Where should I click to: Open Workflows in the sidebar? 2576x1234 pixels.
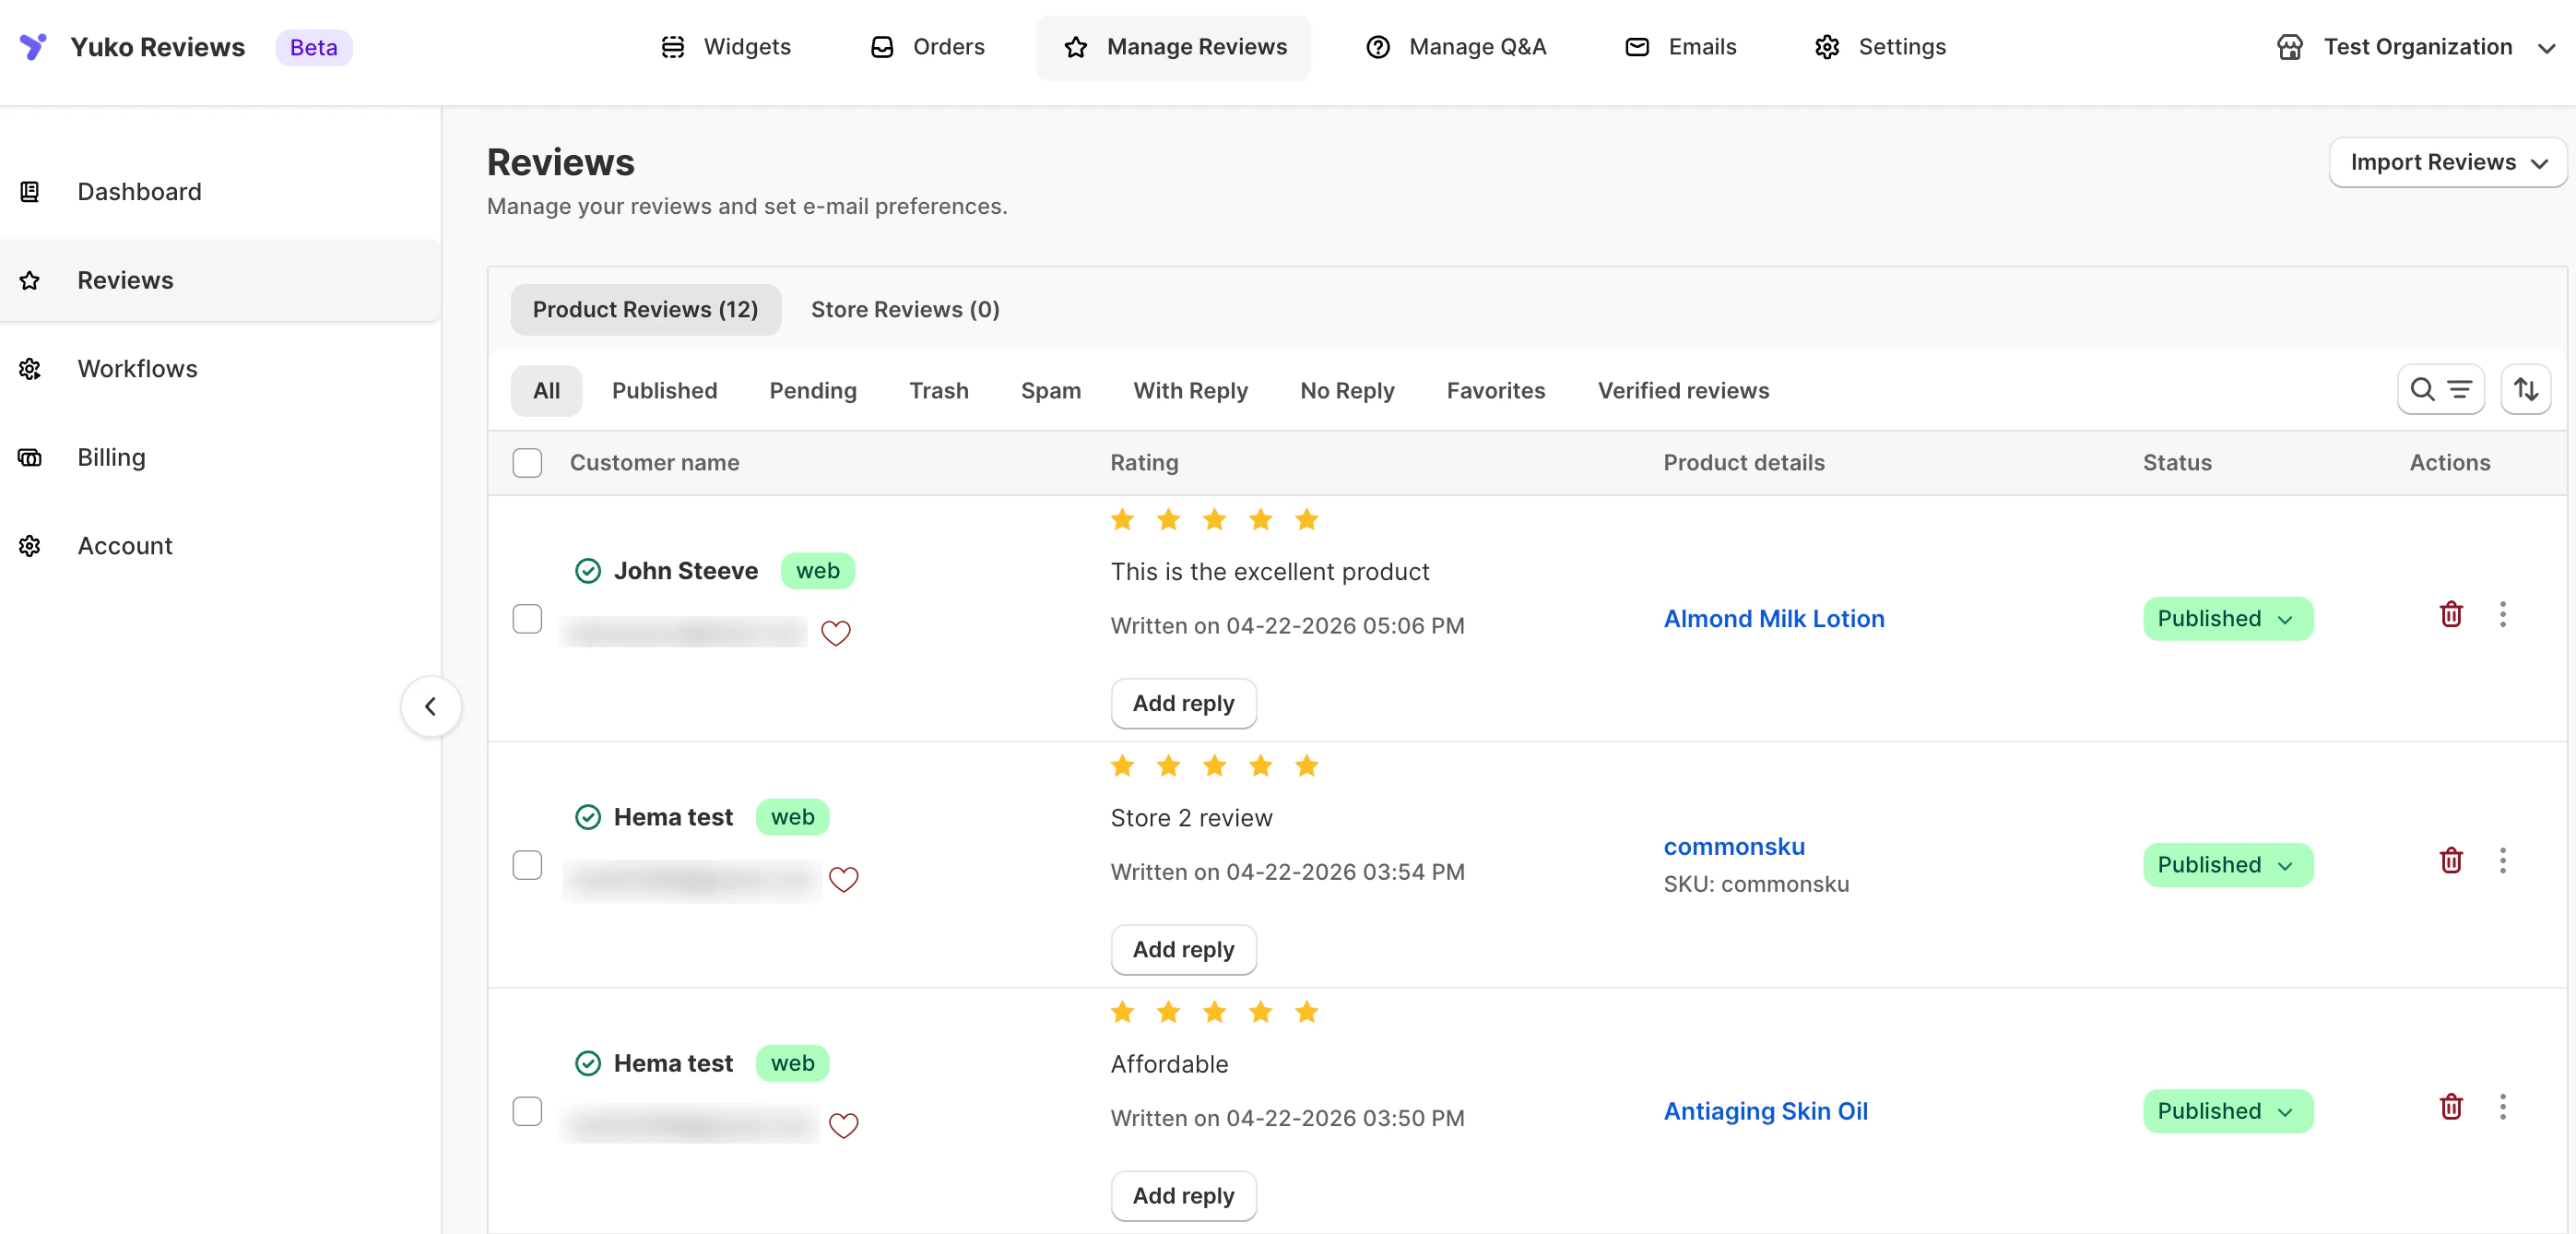point(220,368)
